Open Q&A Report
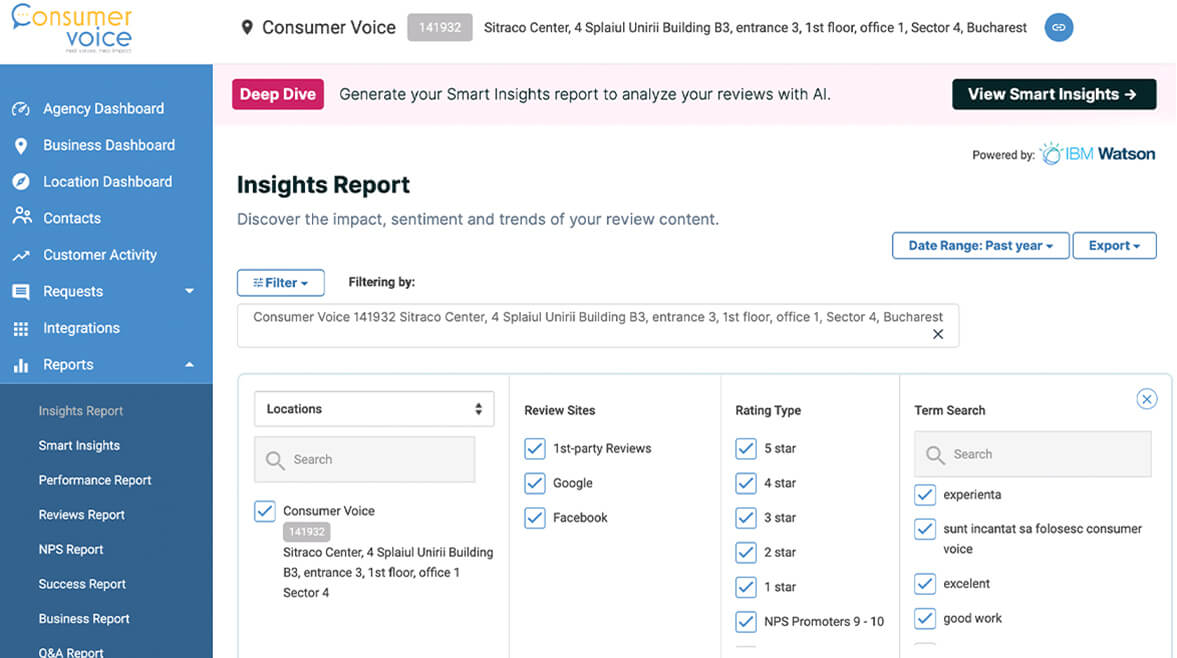 [71, 651]
